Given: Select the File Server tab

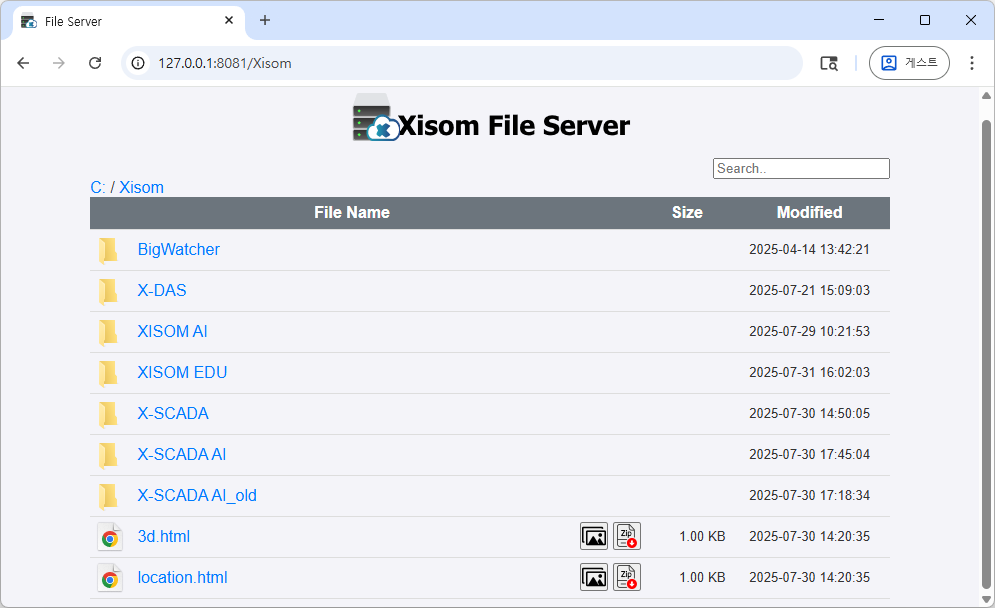Looking at the screenshot, I should pos(128,21).
